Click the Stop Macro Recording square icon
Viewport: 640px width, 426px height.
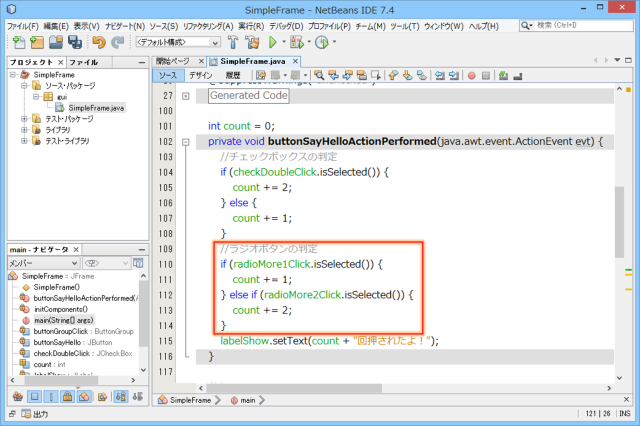(486, 75)
